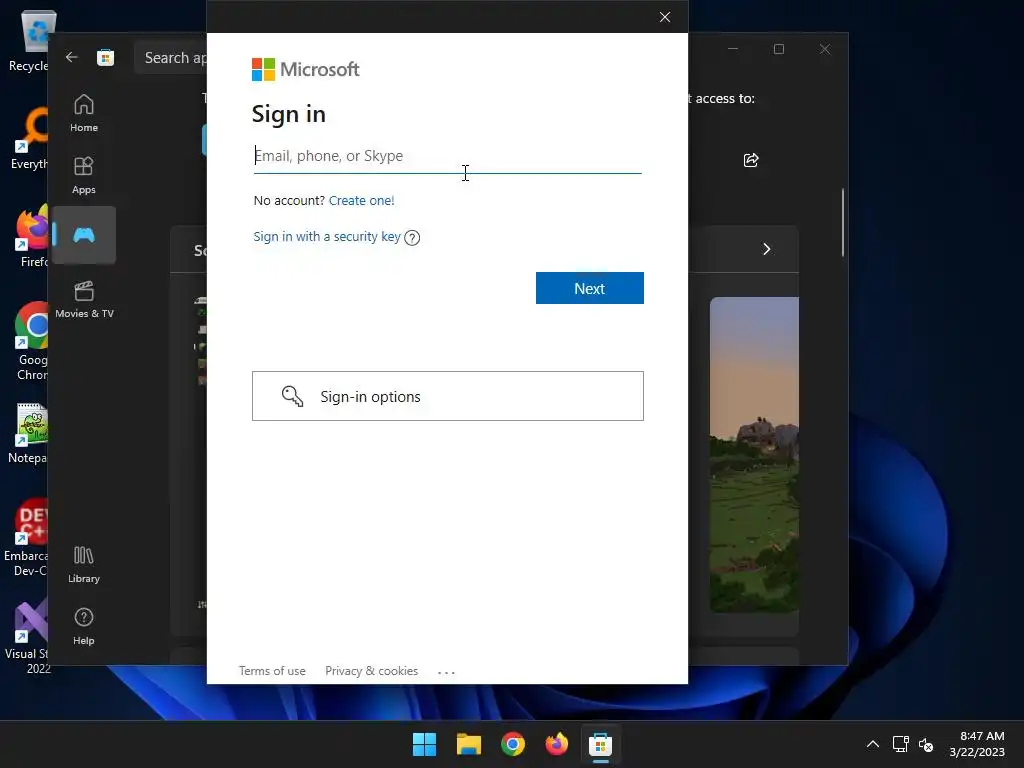Go to Home in Microsoft Store sidebar
This screenshot has width=1024, height=768.
[84, 113]
